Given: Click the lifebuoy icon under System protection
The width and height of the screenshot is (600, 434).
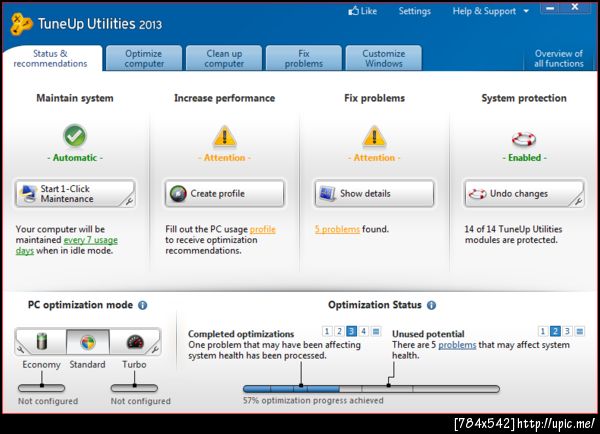Looking at the screenshot, I should tap(524, 139).
